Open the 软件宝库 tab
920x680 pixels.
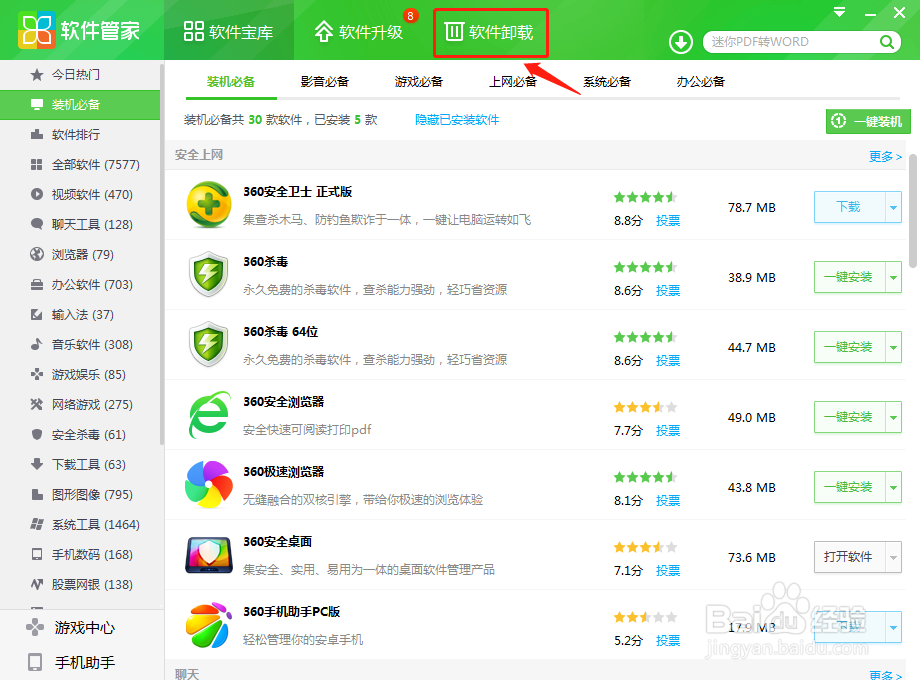click(x=228, y=31)
